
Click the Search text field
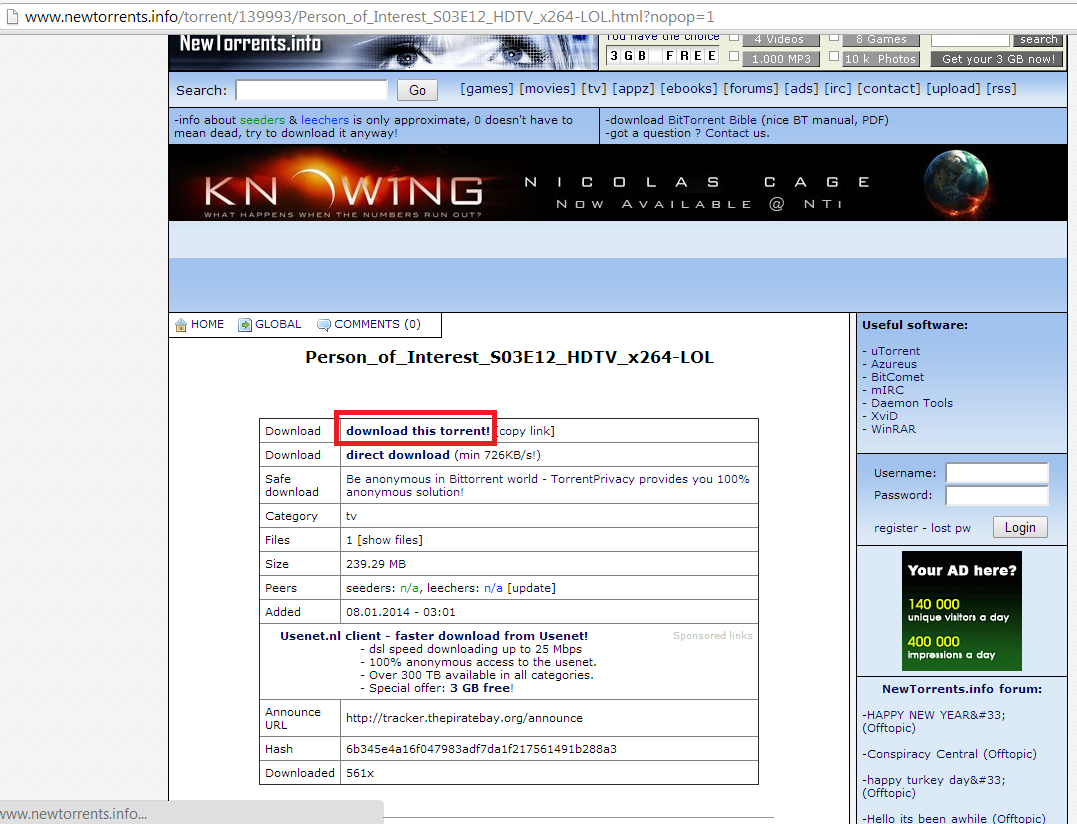311,90
